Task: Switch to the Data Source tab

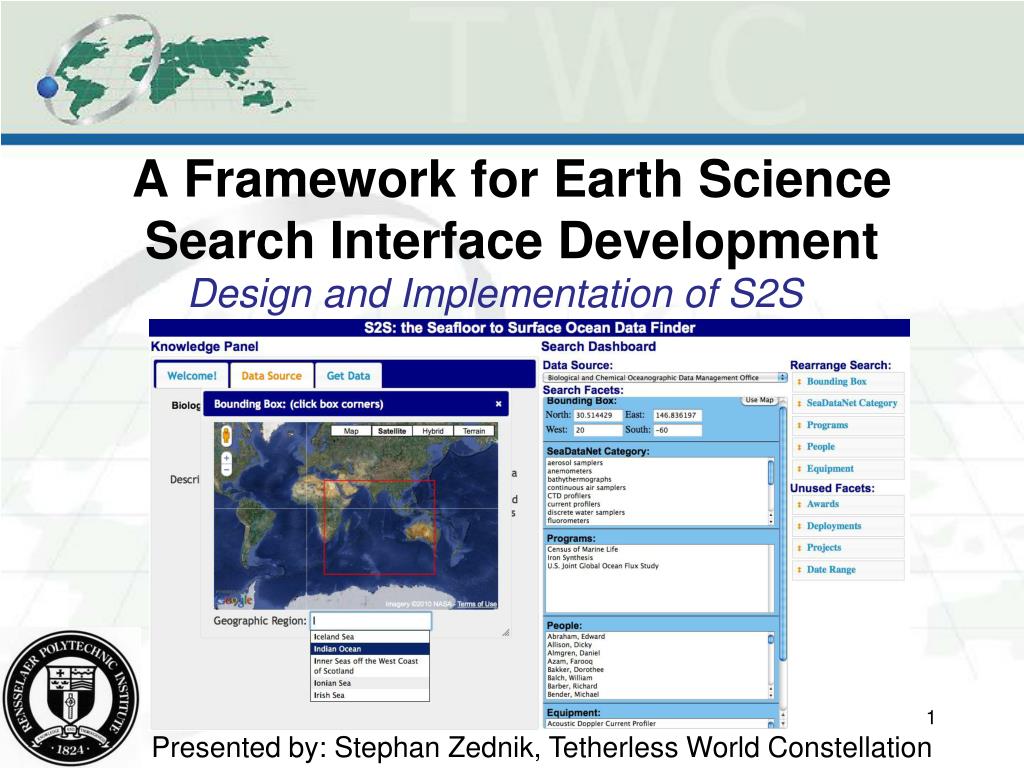Action: pyautogui.click(x=272, y=376)
